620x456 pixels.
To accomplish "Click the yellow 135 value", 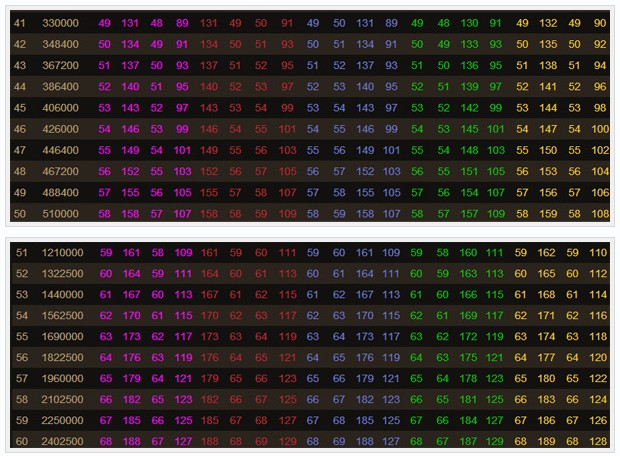I will coord(548,44).
